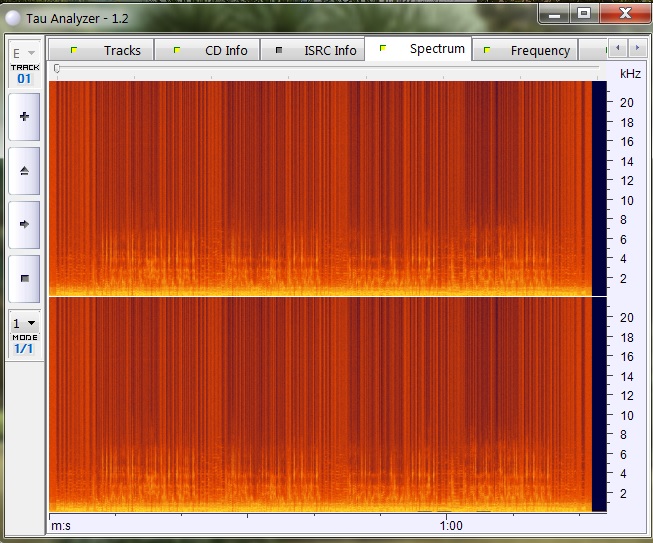Switch to the Frequency tab

point(528,50)
